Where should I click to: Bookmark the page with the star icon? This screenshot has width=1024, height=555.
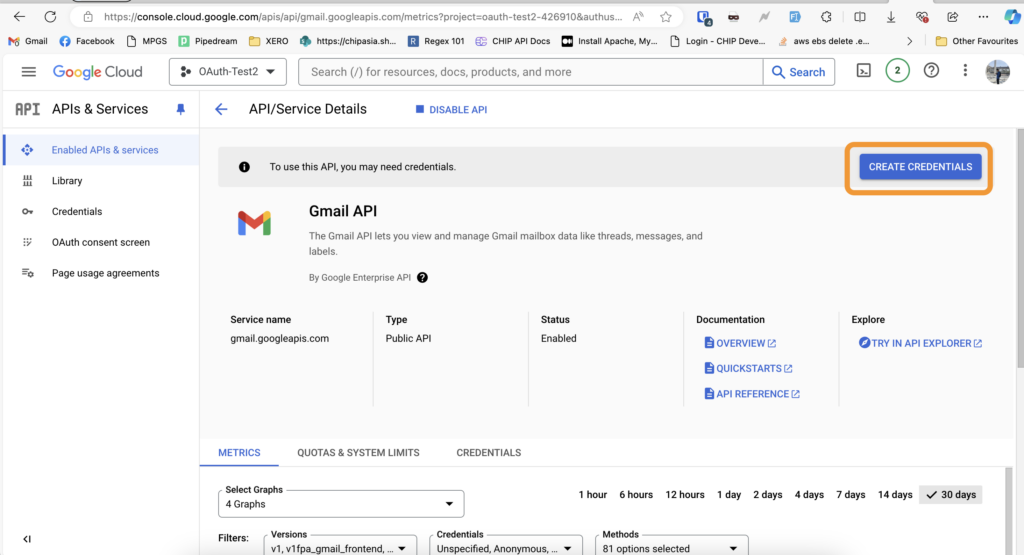pos(665,17)
